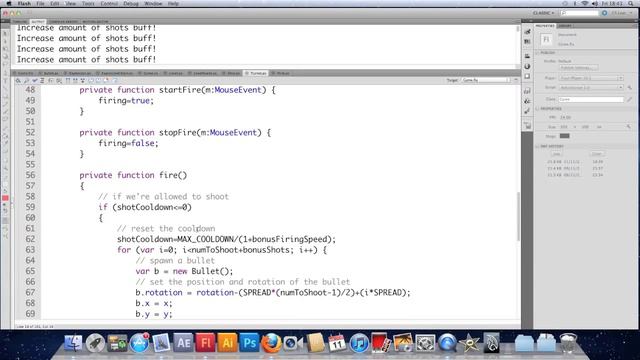Image resolution: width=640 pixels, height=360 pixels.
Task: Open Adobe Photoshop from the Dock
Action: pyautogui.click(x=249, y=342)
